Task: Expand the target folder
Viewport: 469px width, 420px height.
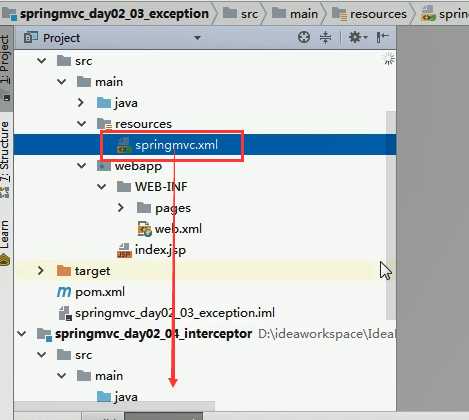Action: 41,271
